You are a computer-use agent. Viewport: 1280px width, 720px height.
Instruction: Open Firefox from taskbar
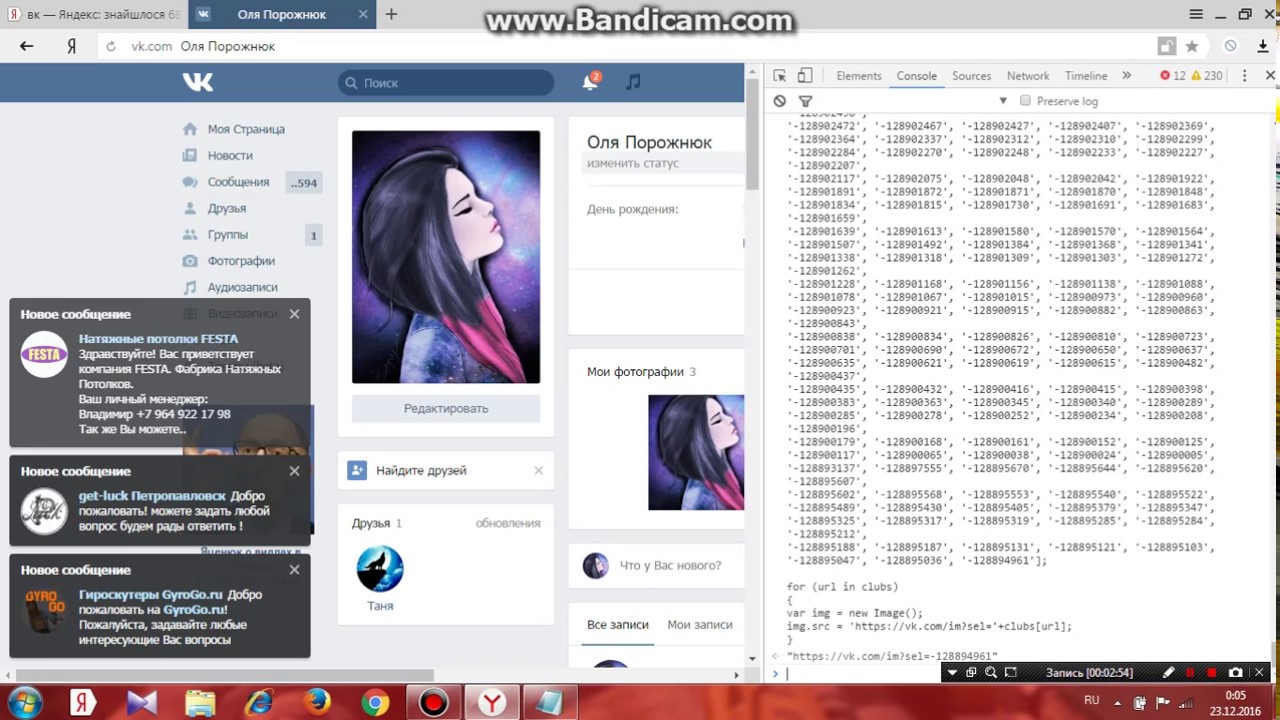point(317,702)
